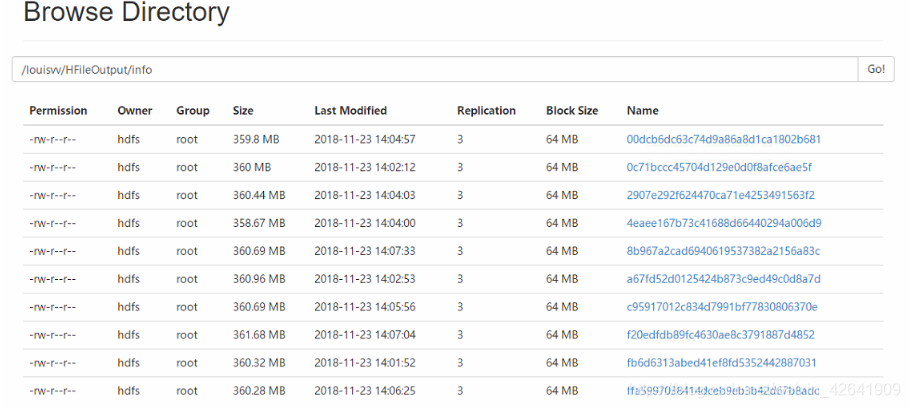Select the 360.44 MB size cell
Image resolution: width=910 pixels, height=408 pixels.
259,195
